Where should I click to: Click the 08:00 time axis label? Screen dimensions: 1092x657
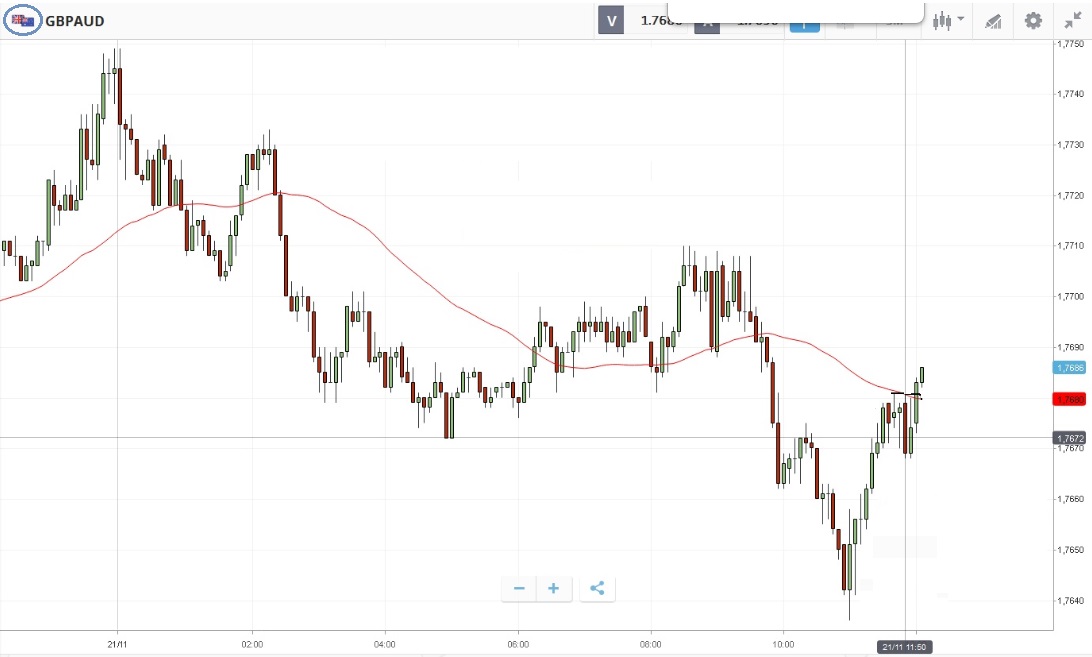pos(652,645)
